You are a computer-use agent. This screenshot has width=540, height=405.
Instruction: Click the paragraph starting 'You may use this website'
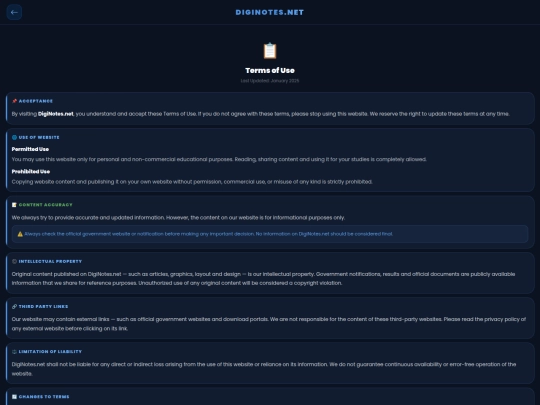(219, 159)
